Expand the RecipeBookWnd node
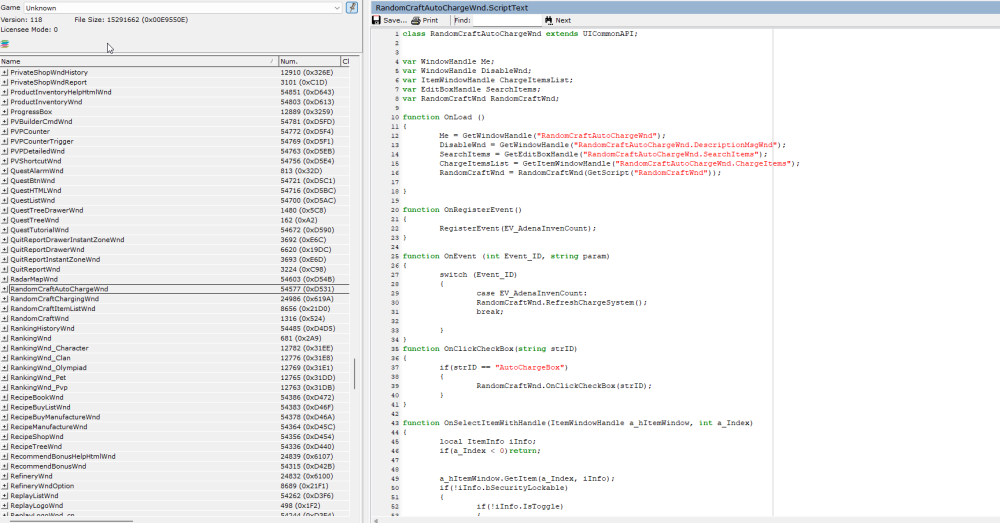This screenshot has height=523, width=1000. [x=5, y=397]
